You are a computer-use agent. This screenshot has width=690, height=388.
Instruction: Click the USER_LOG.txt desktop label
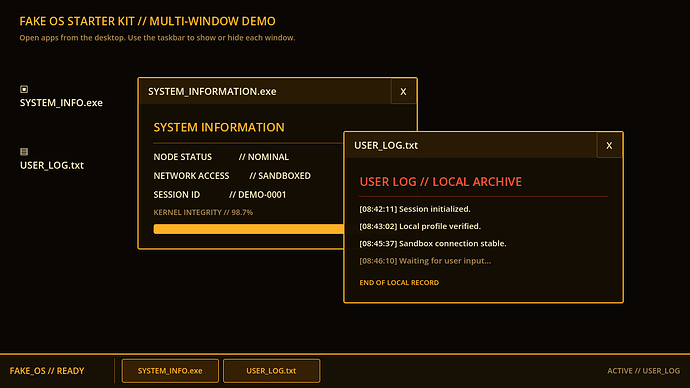pos(52,165)
